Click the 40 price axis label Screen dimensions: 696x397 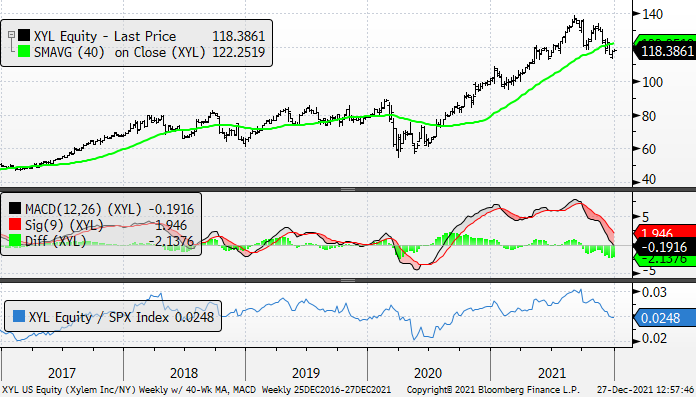(x=650, y=179)
